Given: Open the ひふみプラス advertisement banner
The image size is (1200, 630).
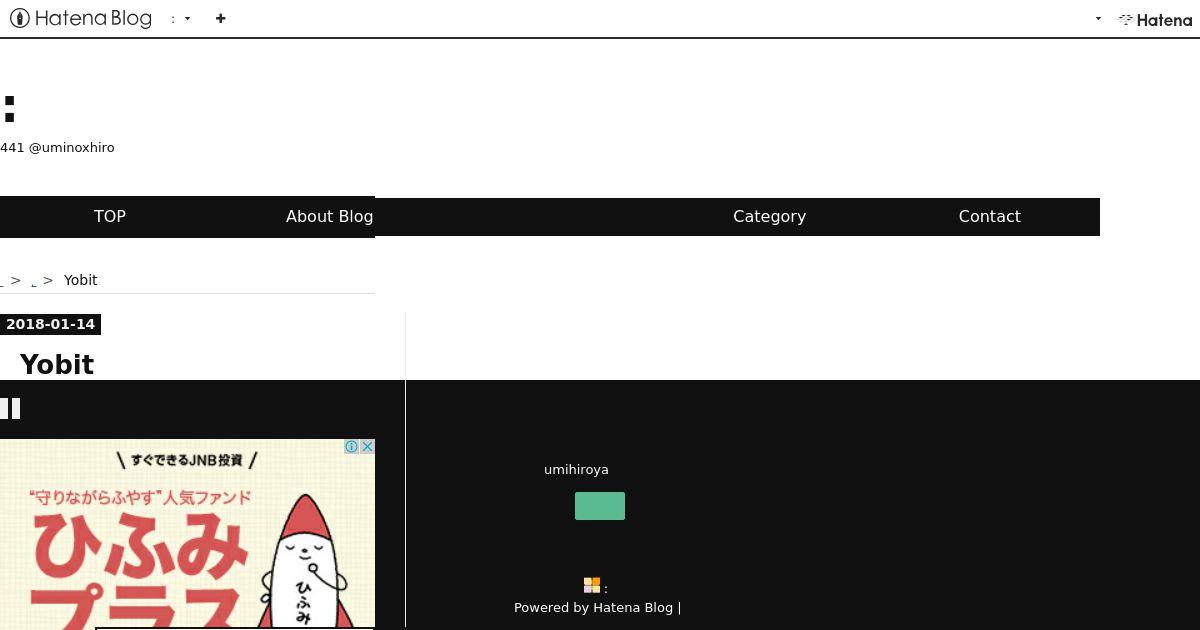Looking at the screenshot, I should pos(187,534).
